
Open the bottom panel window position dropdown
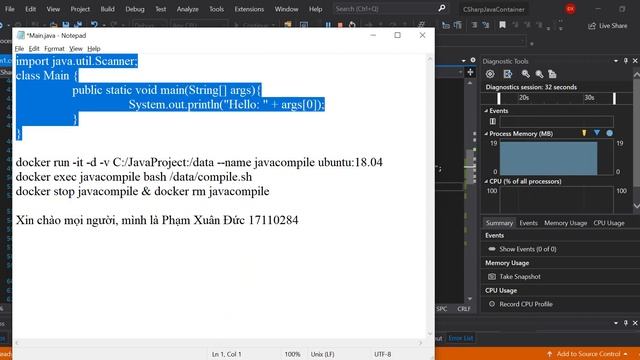tap(616, 323)
